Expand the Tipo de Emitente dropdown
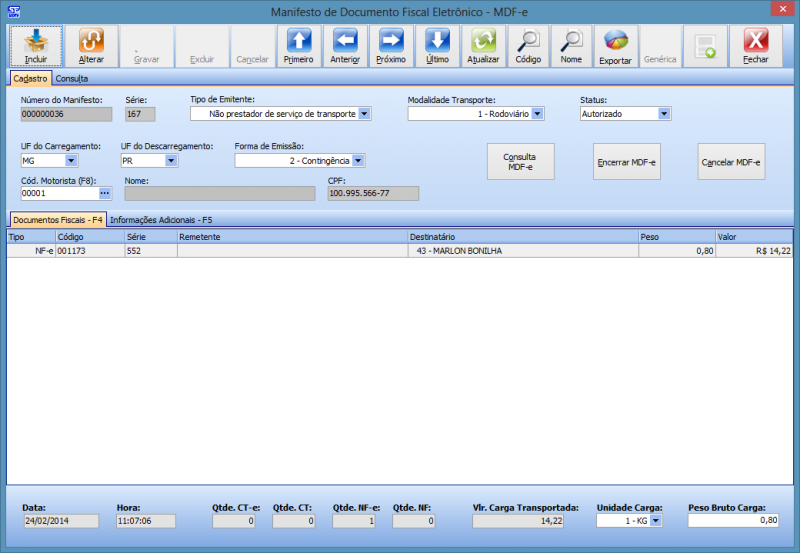The image size is (800, 553). pos(364,114)
